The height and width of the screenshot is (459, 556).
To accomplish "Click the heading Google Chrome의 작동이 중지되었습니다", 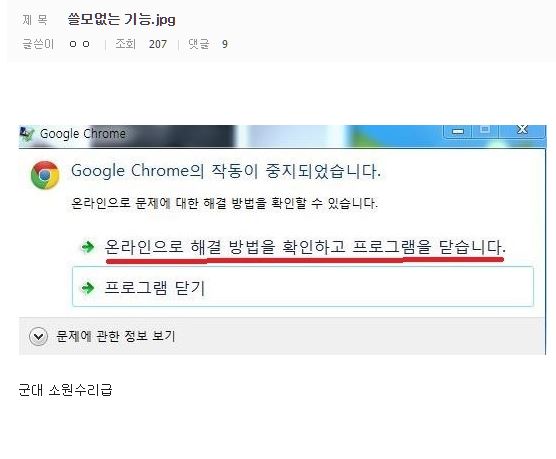I will coord(226,171).
